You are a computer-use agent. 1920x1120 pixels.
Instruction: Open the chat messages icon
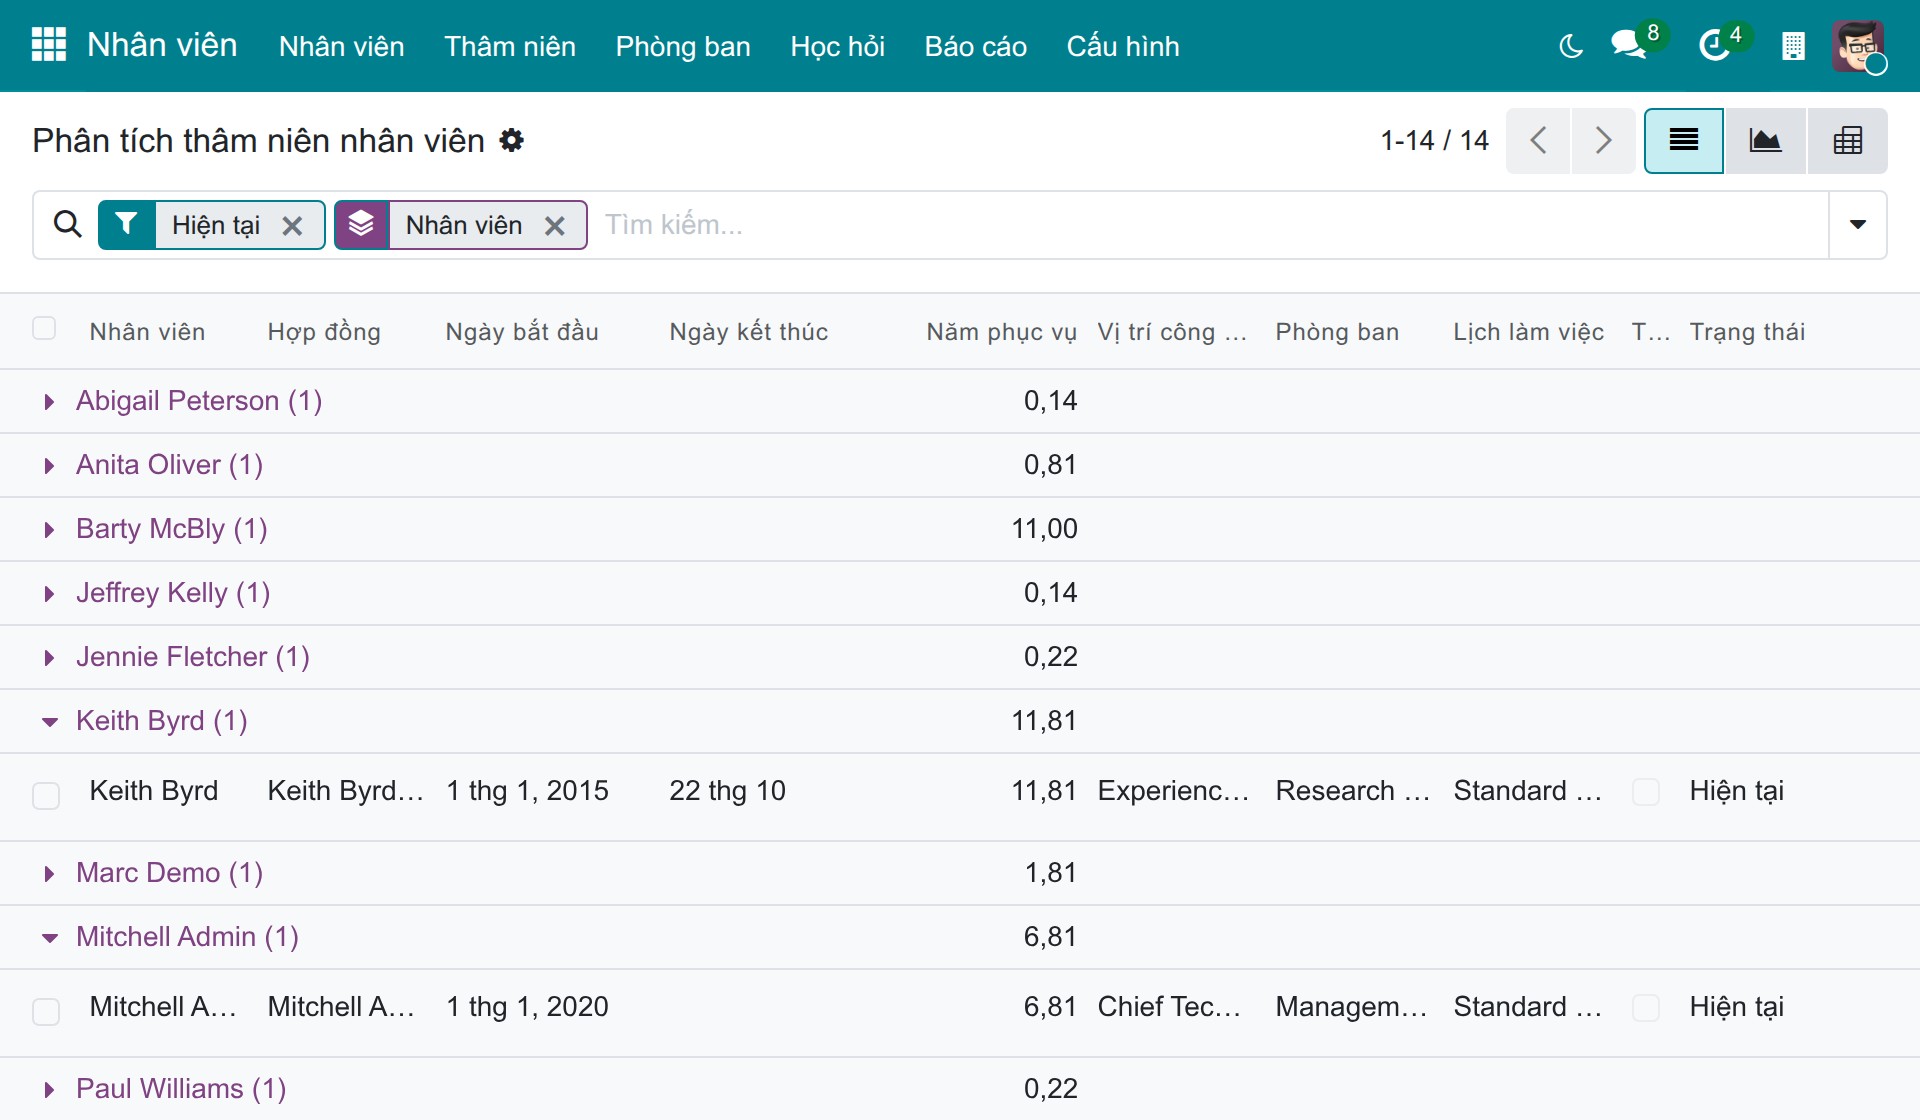click(x=1630, y=45)
